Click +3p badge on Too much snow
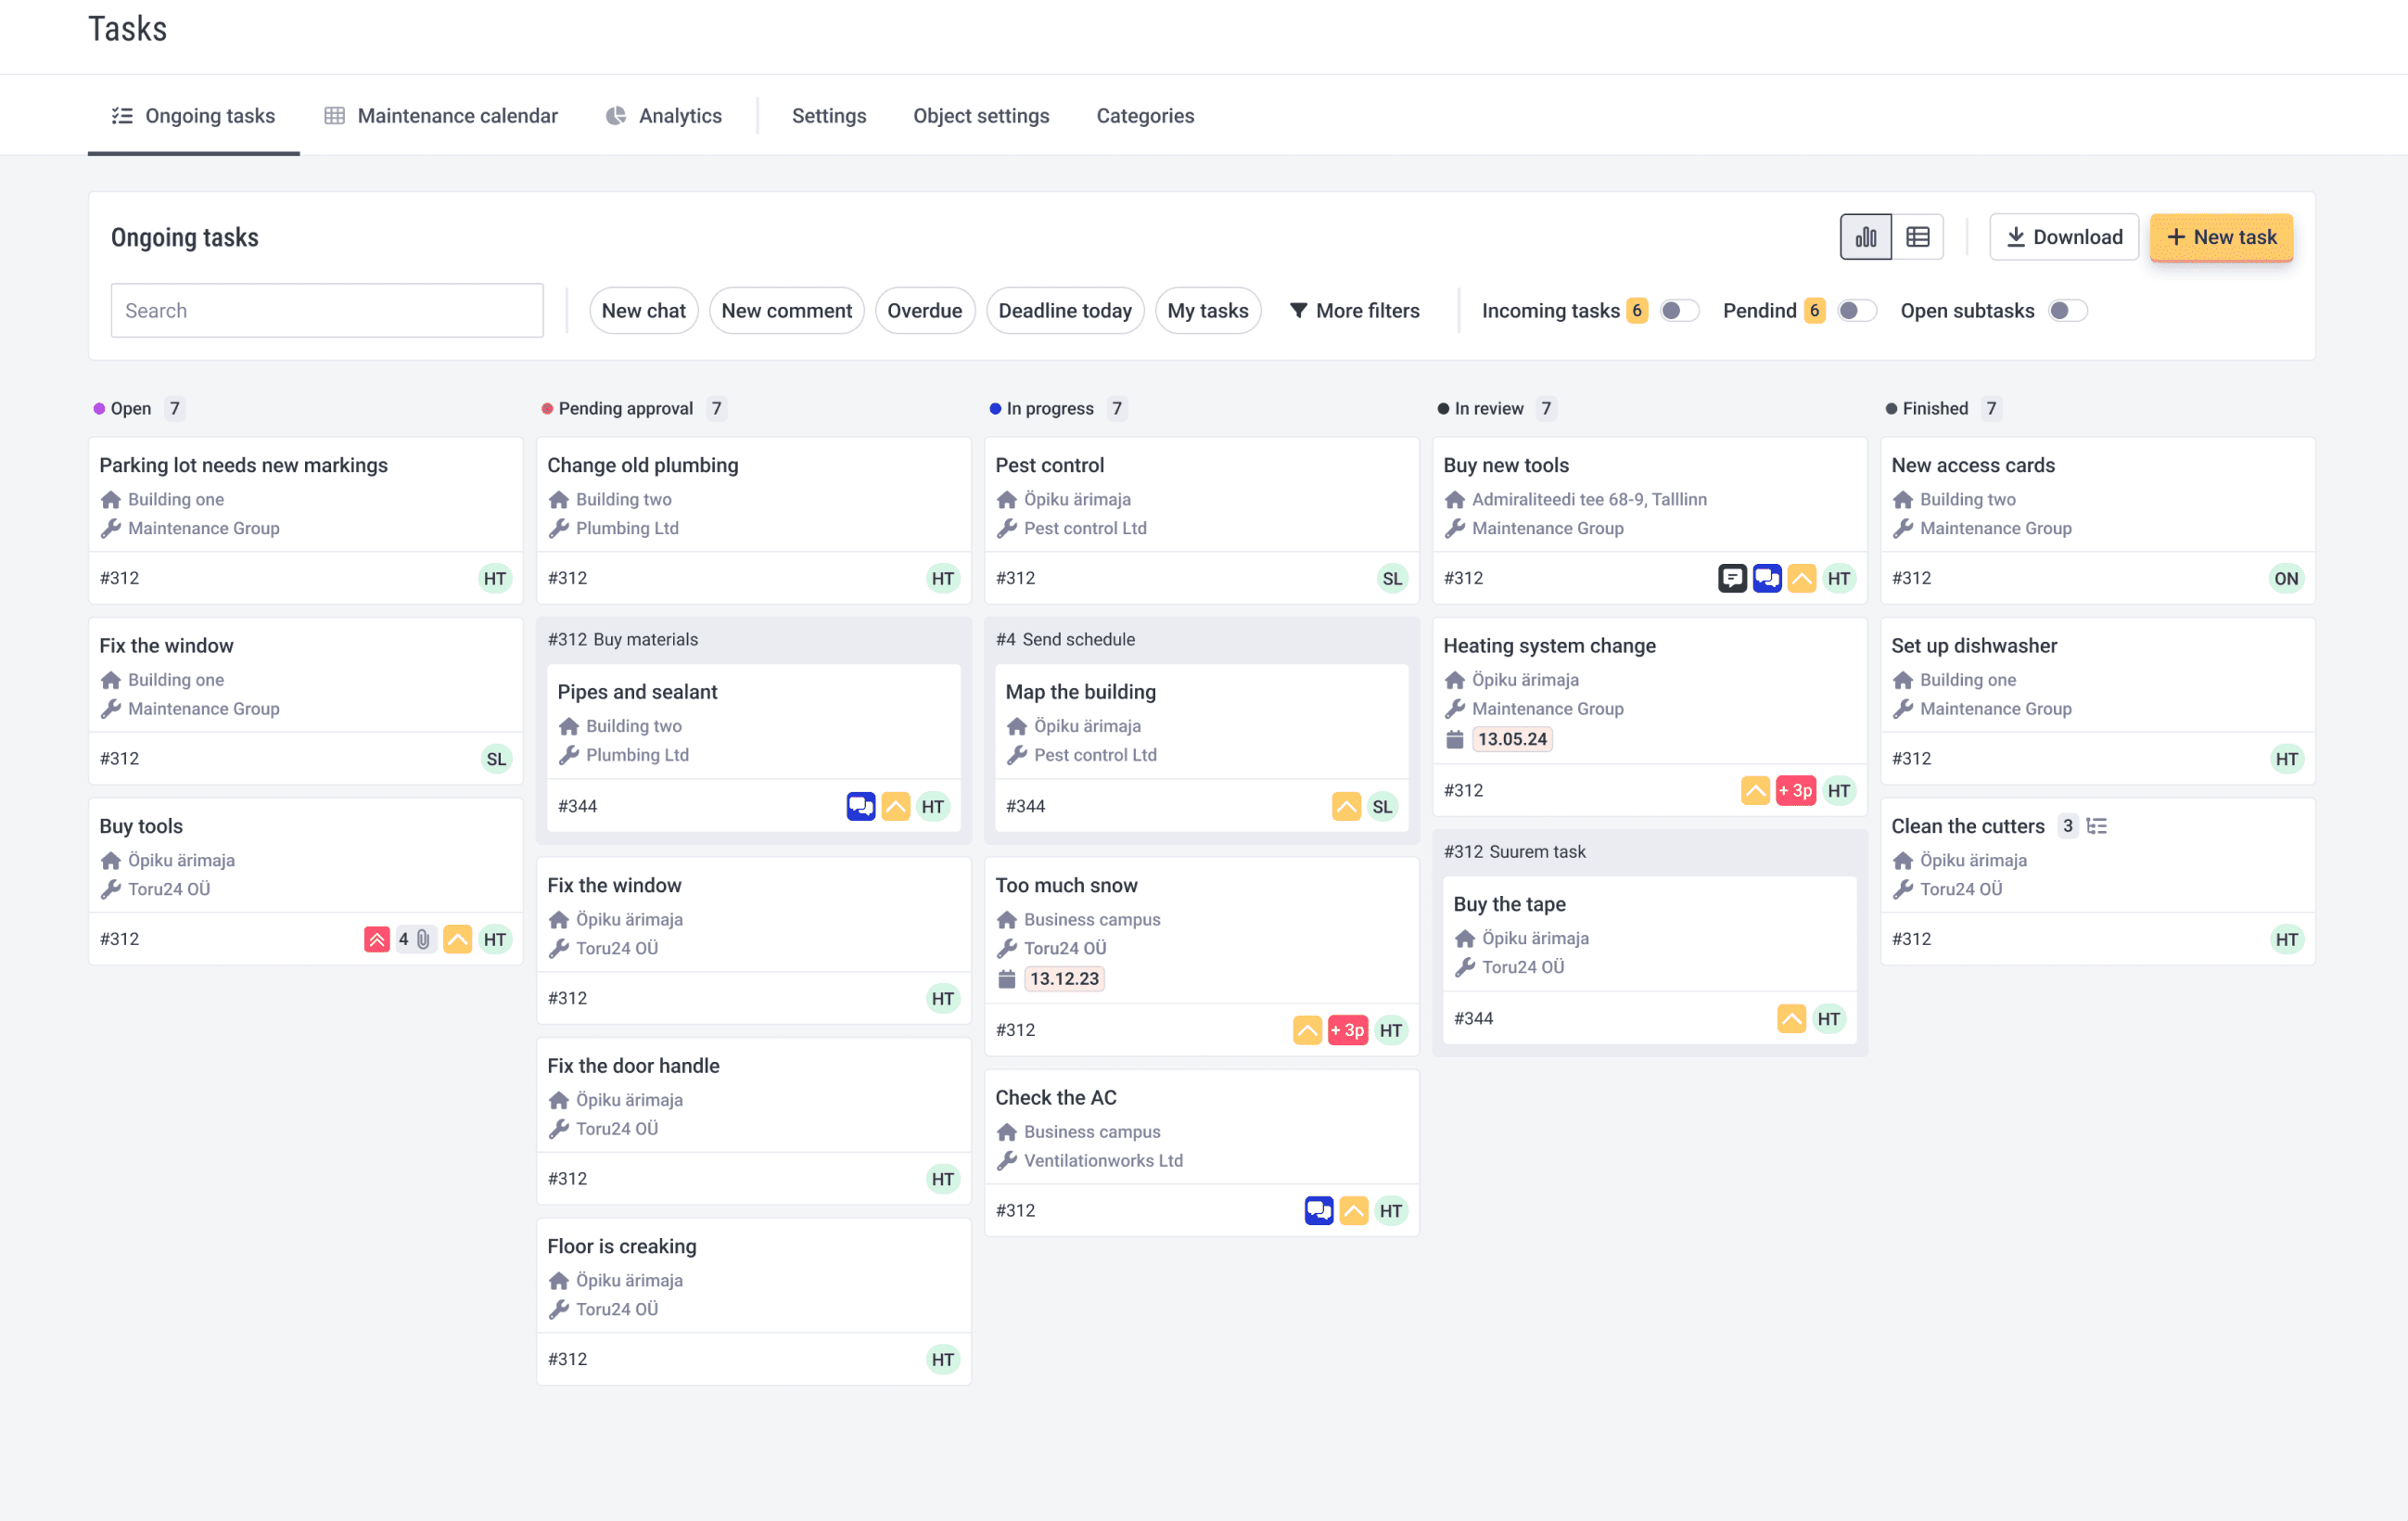The width and height of the screenshot is (2408, 1521). click(1347, 1030)
